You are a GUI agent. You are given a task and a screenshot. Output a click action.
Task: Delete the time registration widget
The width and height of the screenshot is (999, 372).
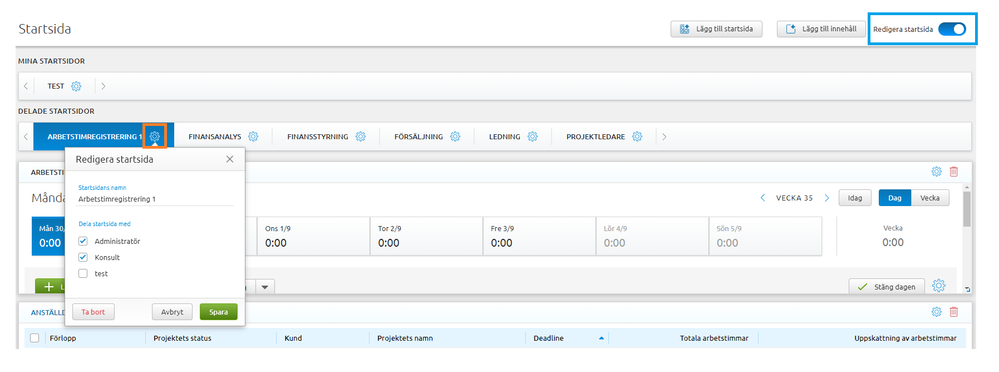(x=954, y=171)
